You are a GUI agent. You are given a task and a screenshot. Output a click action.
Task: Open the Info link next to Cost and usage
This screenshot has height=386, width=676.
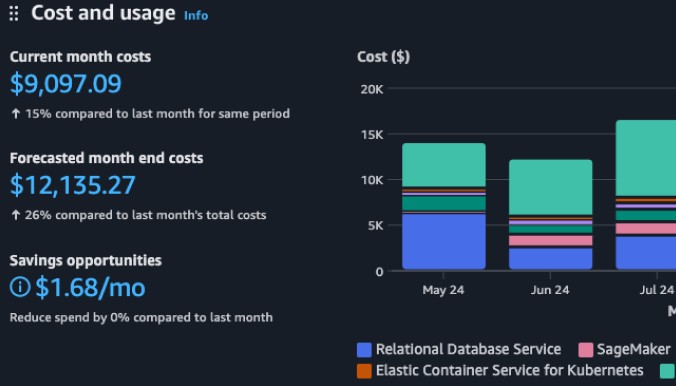coord(196,16)
